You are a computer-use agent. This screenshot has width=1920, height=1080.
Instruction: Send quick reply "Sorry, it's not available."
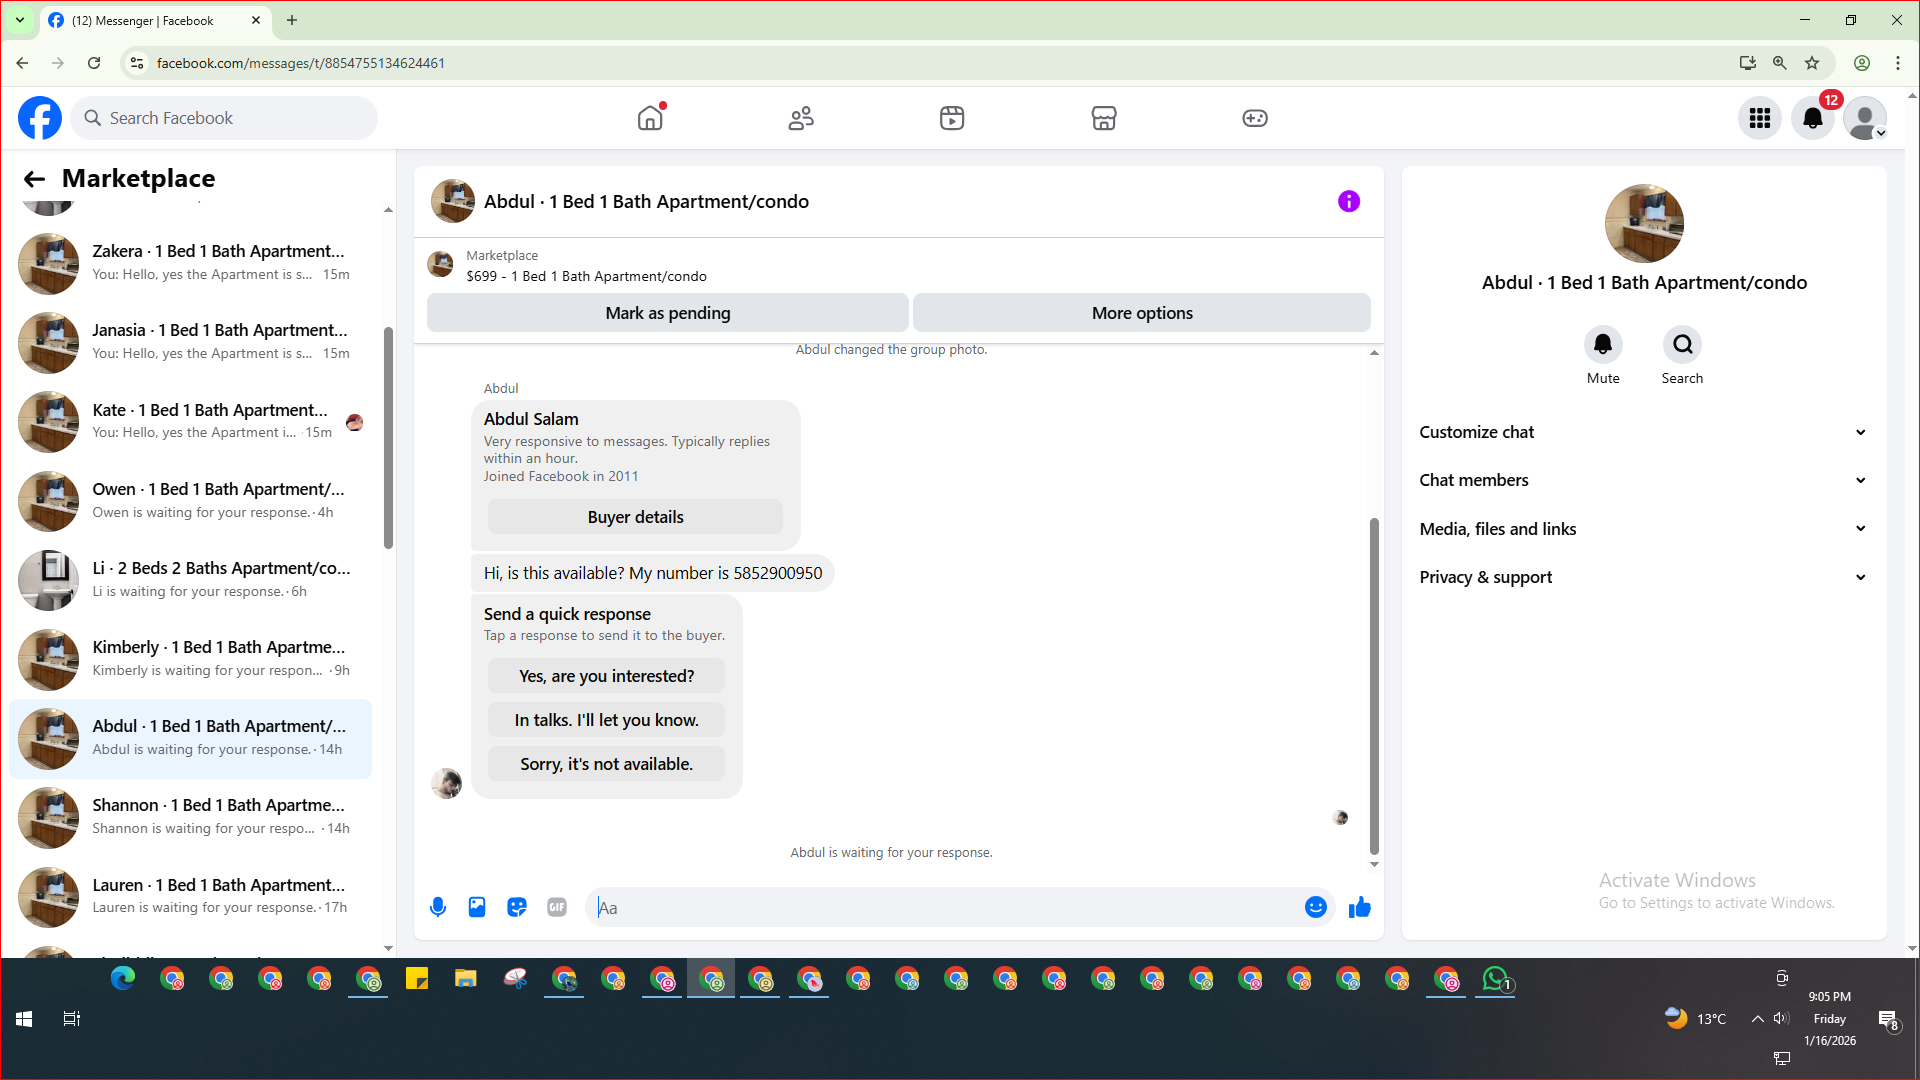pos(606,764)
